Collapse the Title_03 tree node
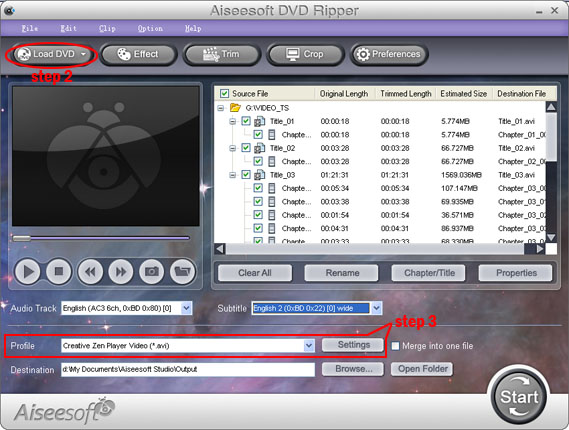The image size is (569, 430). point(233,175)
